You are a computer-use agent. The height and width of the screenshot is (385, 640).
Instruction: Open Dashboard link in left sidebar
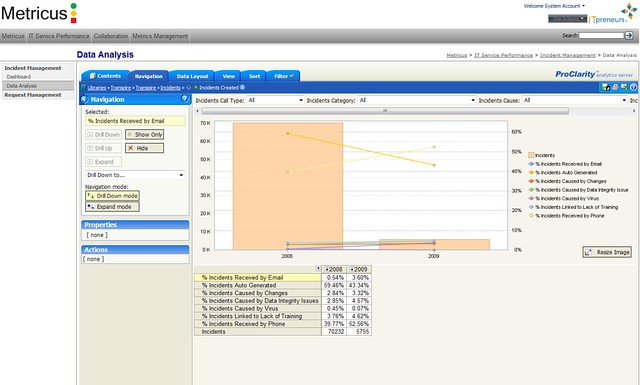click(19, 77)
